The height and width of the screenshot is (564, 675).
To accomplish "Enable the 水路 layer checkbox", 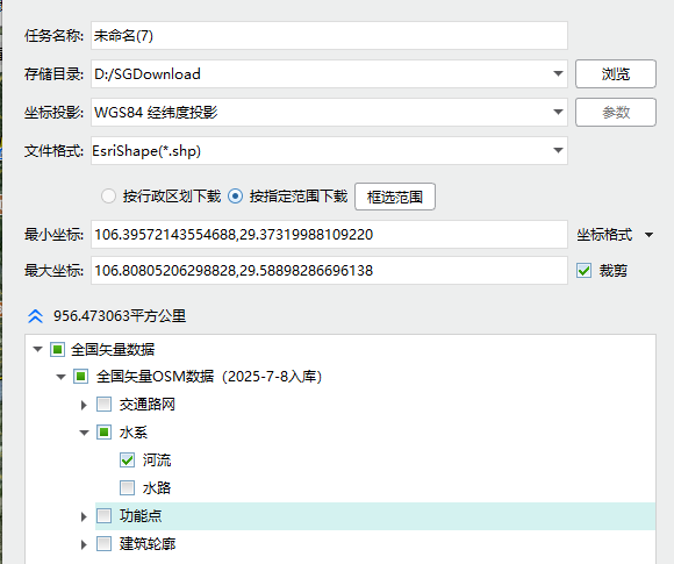I will (127, 488).
